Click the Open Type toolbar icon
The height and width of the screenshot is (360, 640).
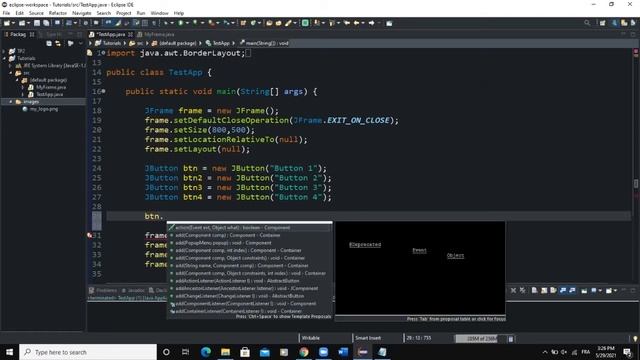point(269,23)
